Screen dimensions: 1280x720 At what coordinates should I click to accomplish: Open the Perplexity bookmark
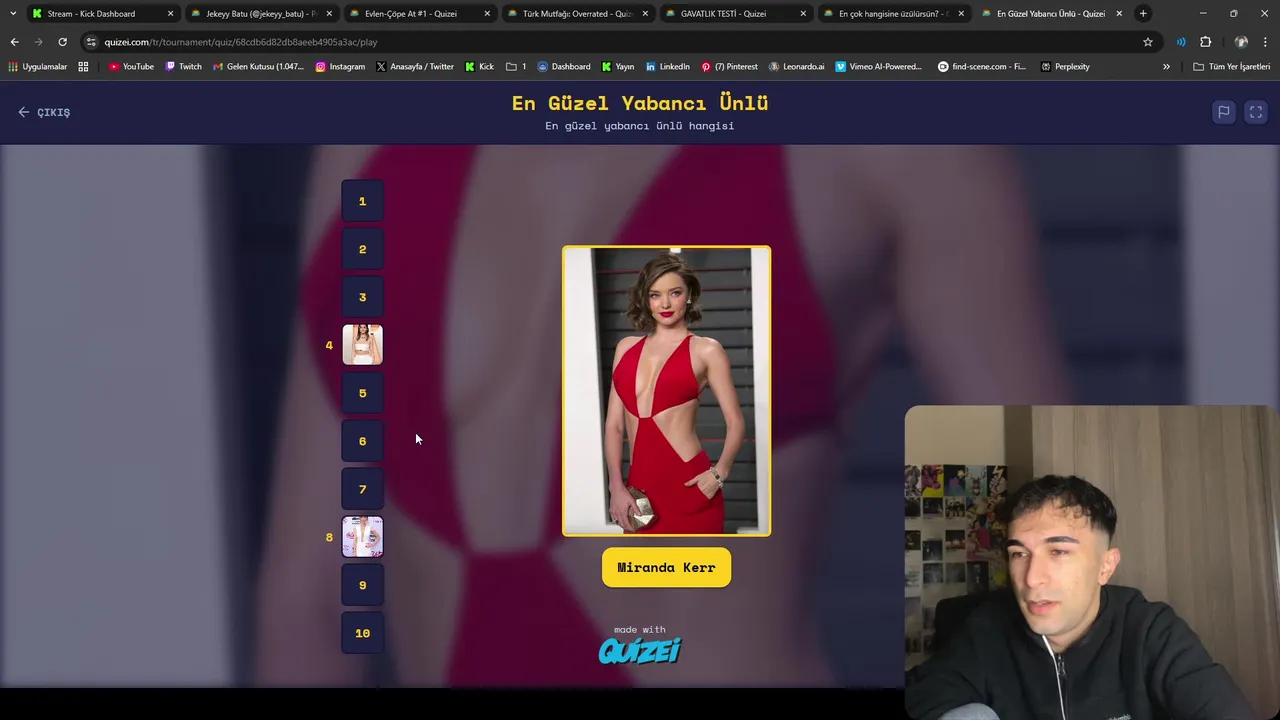coord(1065,67)
